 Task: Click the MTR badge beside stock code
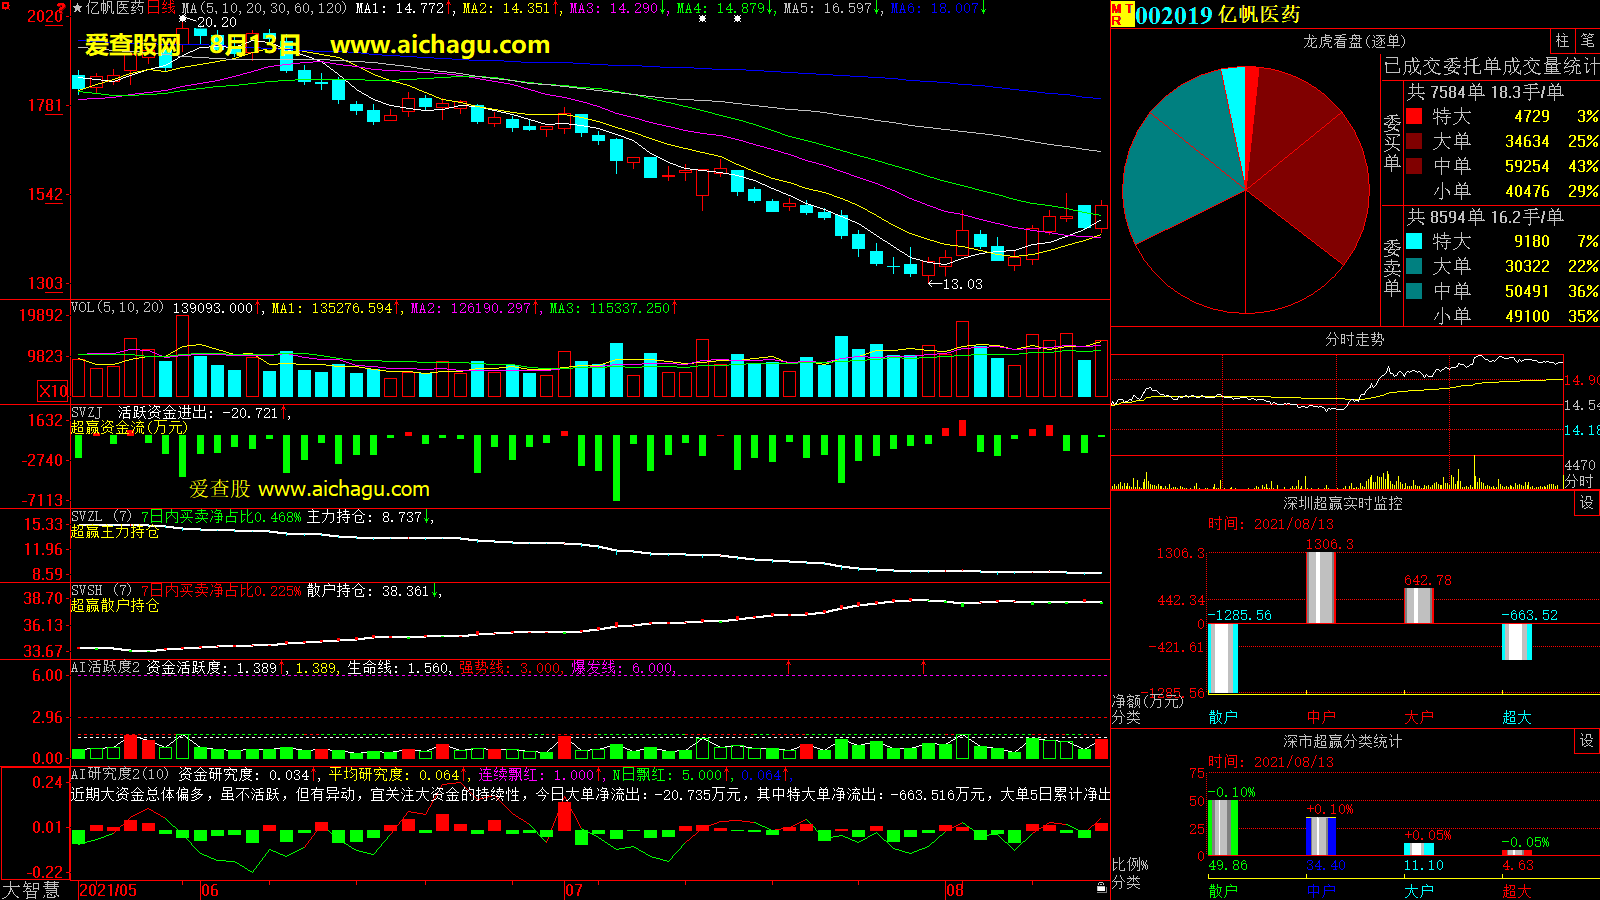coord(1121,14)
